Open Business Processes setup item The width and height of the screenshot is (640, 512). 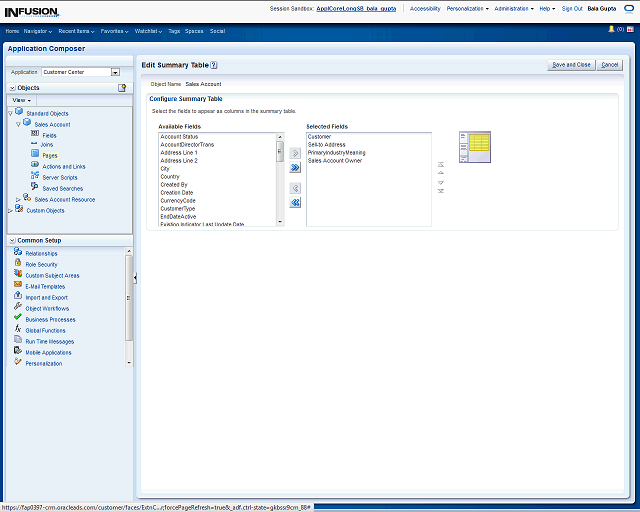point(50,319)
